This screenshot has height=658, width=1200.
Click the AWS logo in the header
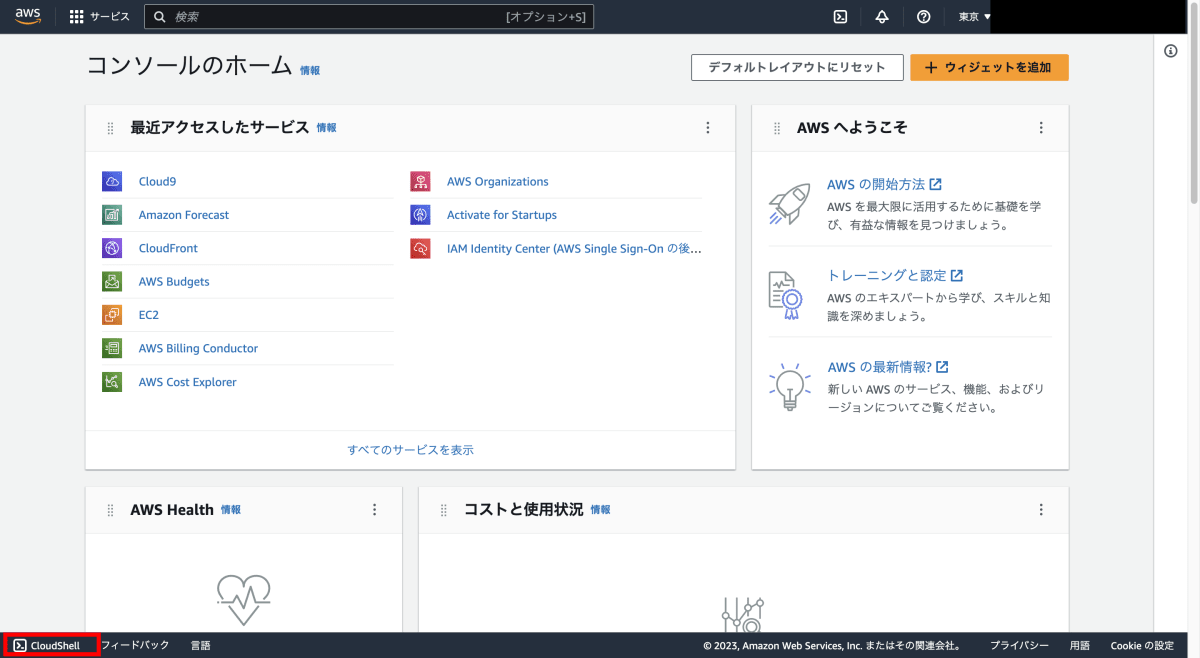(28, 16)
